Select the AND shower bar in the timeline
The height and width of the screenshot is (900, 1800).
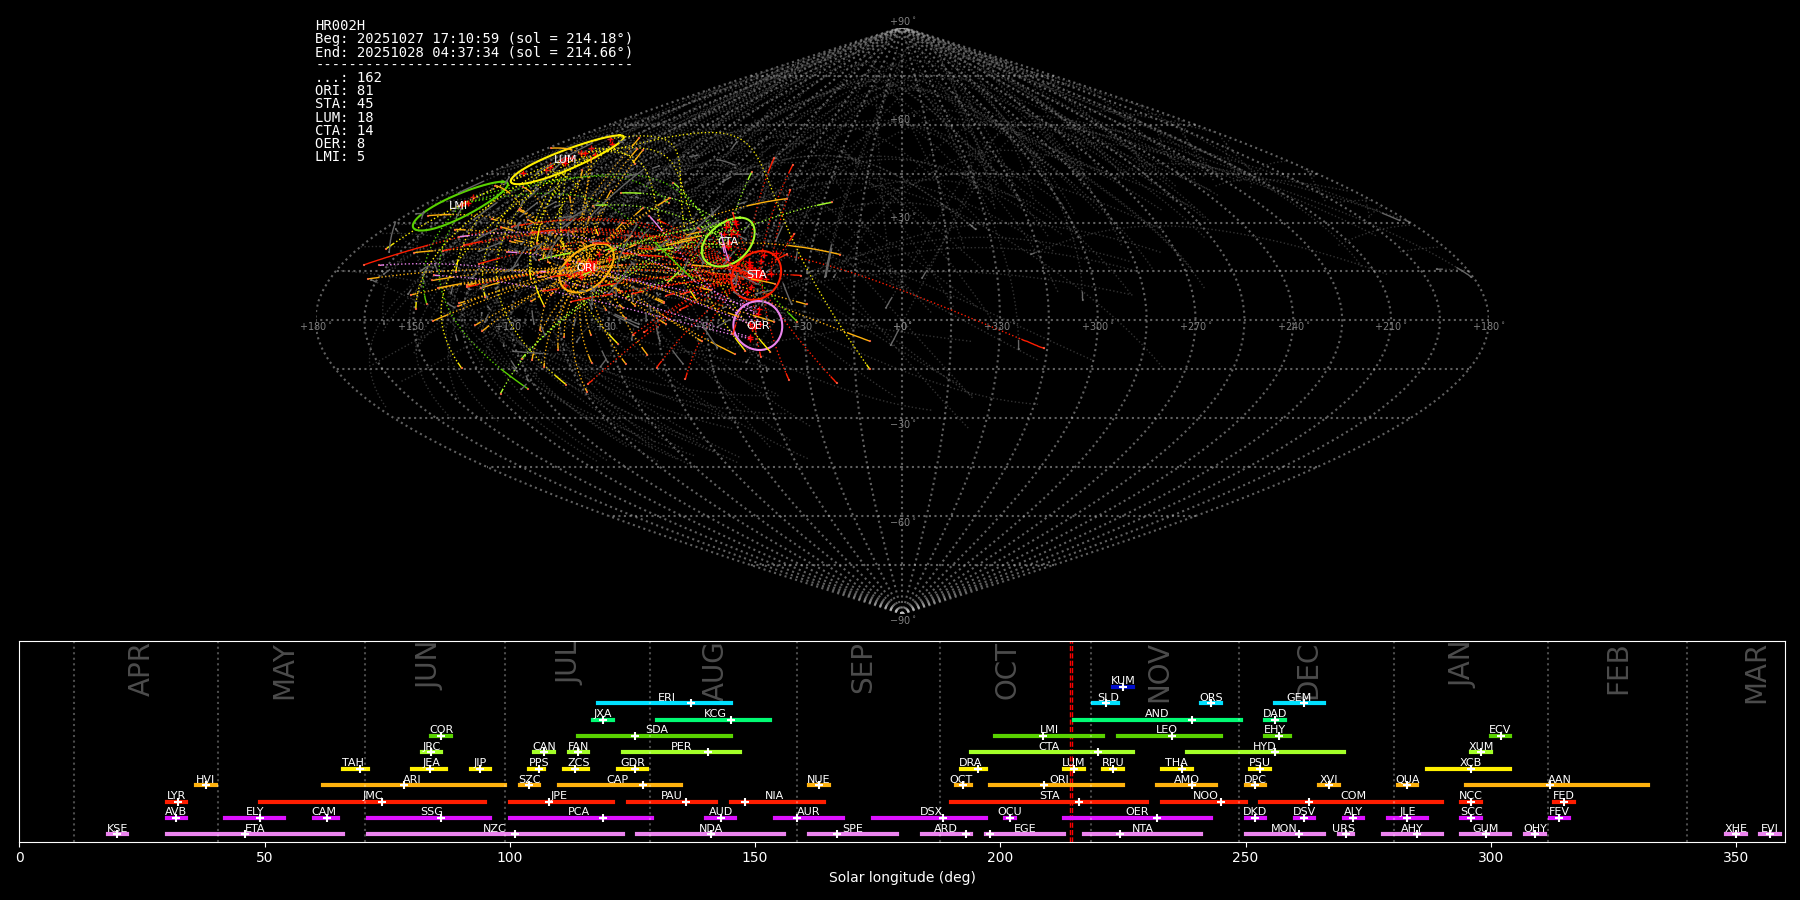[x=1157, y=719]
